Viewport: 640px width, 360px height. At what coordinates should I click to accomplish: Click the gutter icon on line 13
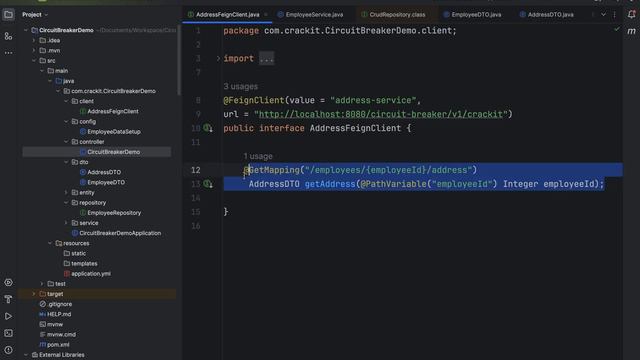[x=208, y=184]
